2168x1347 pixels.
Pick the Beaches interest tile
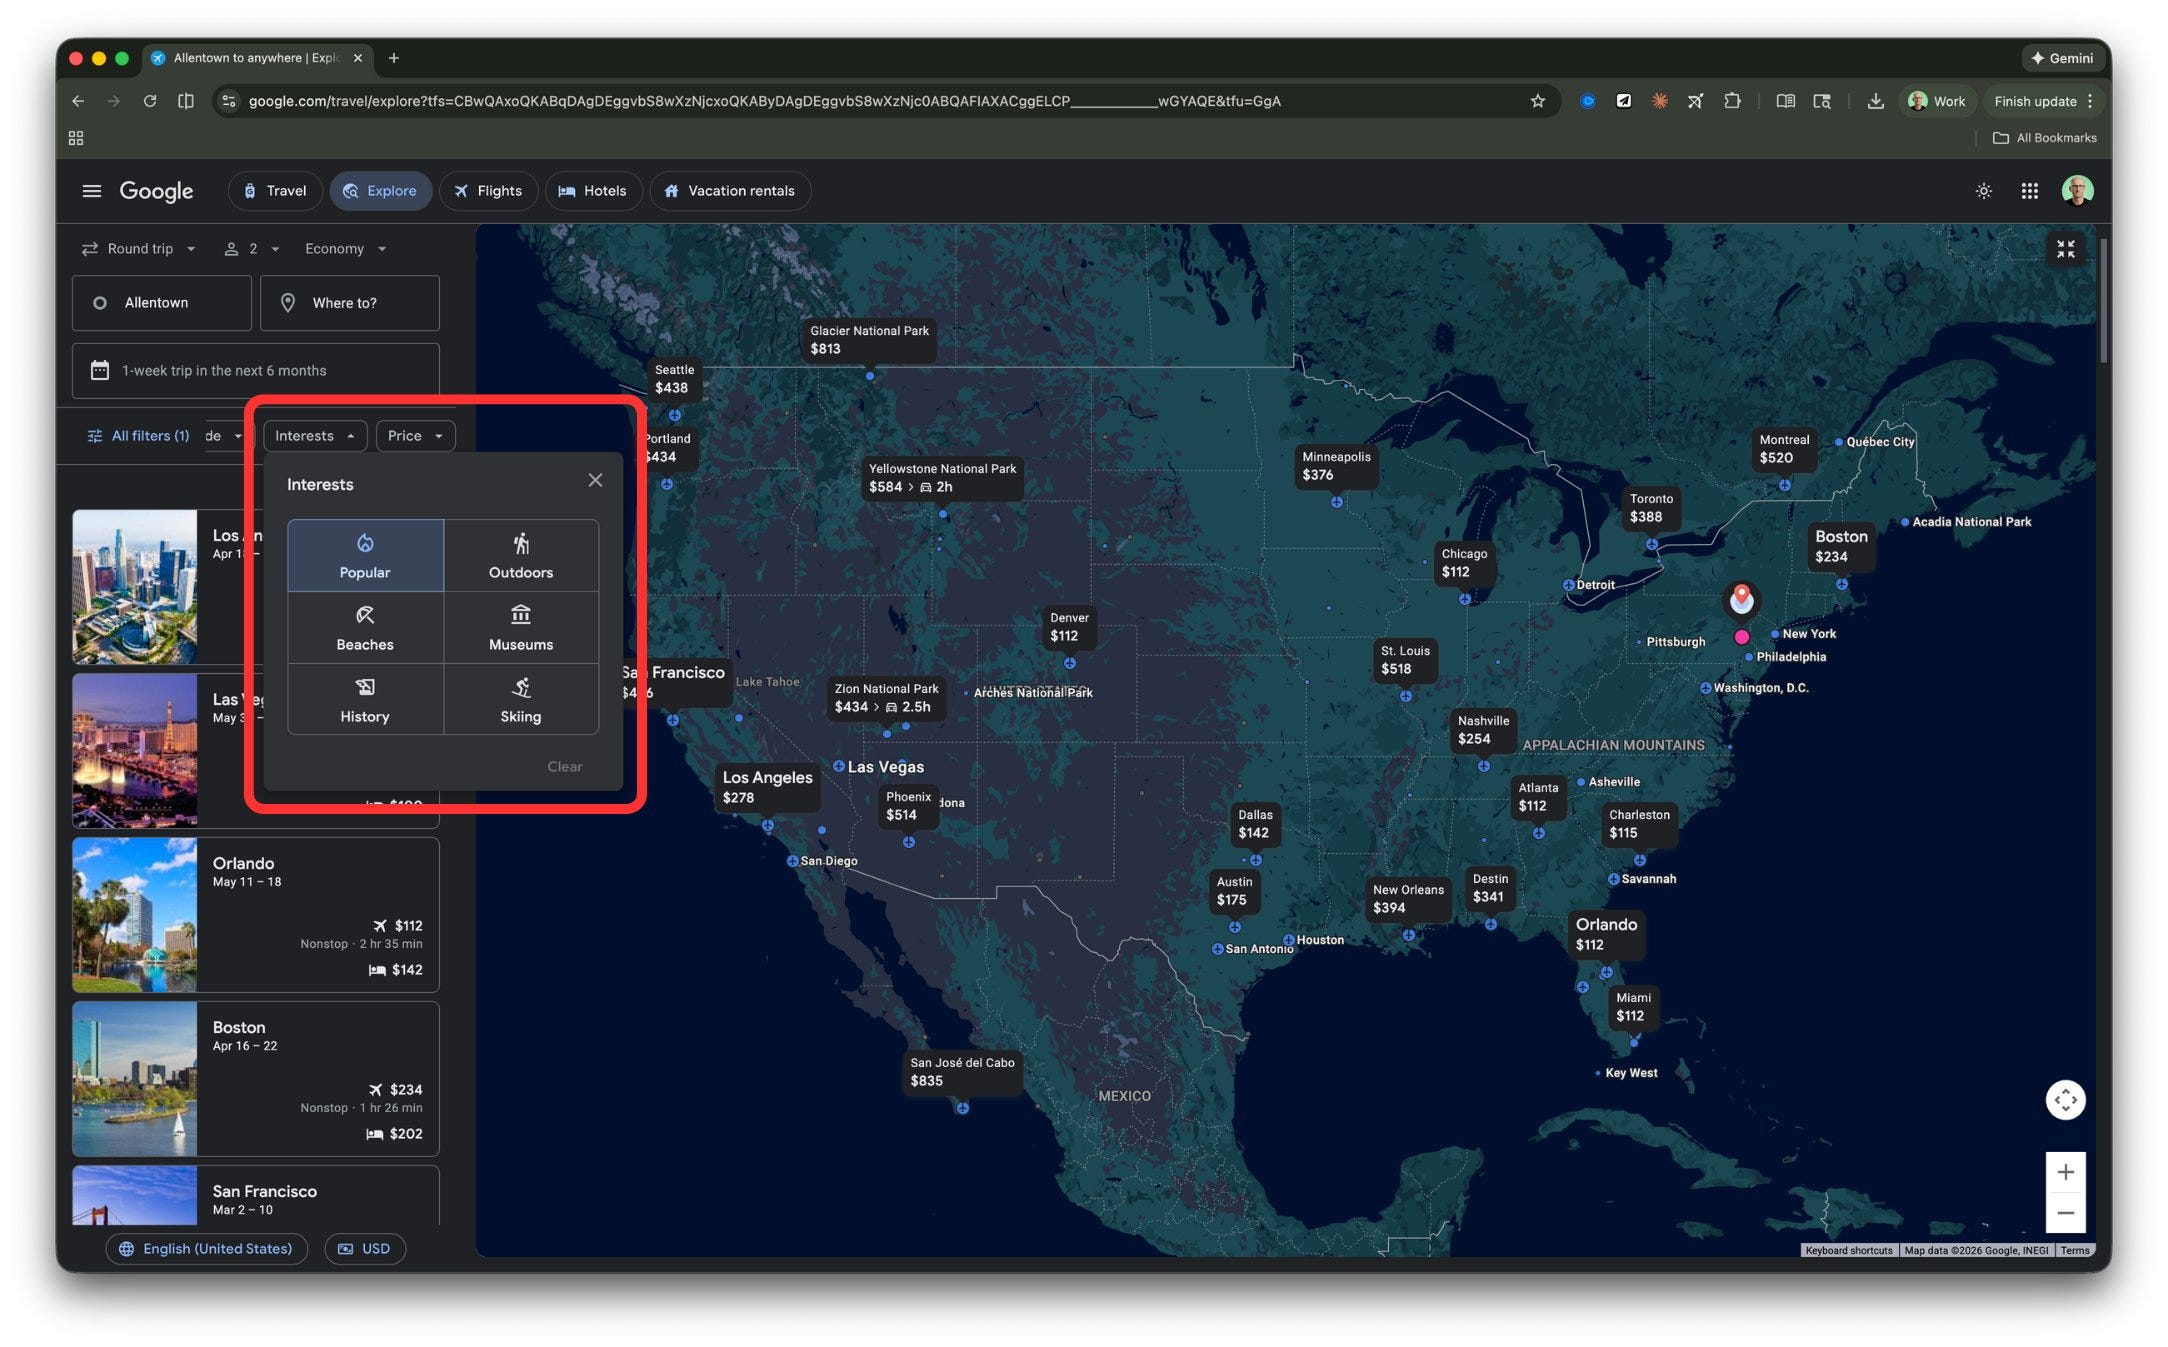pyautogui.click(x=365, y=627)
